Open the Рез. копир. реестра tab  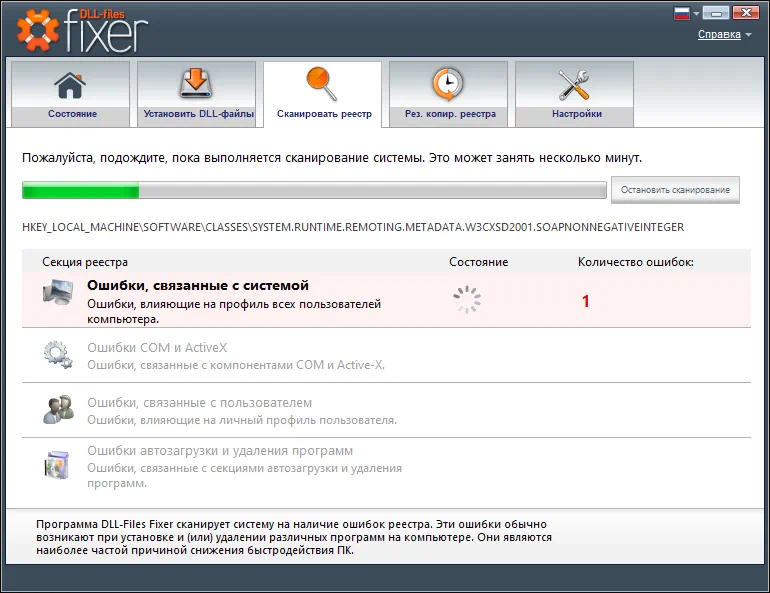(x=448, y=94)
